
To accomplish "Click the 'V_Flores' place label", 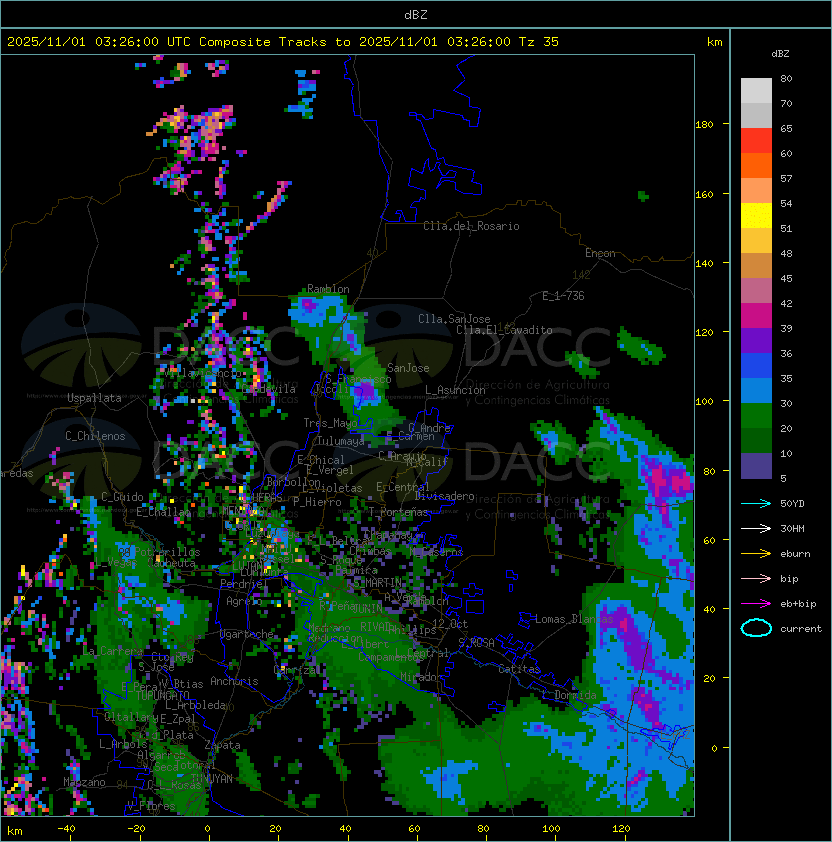I will coord(151,806).
